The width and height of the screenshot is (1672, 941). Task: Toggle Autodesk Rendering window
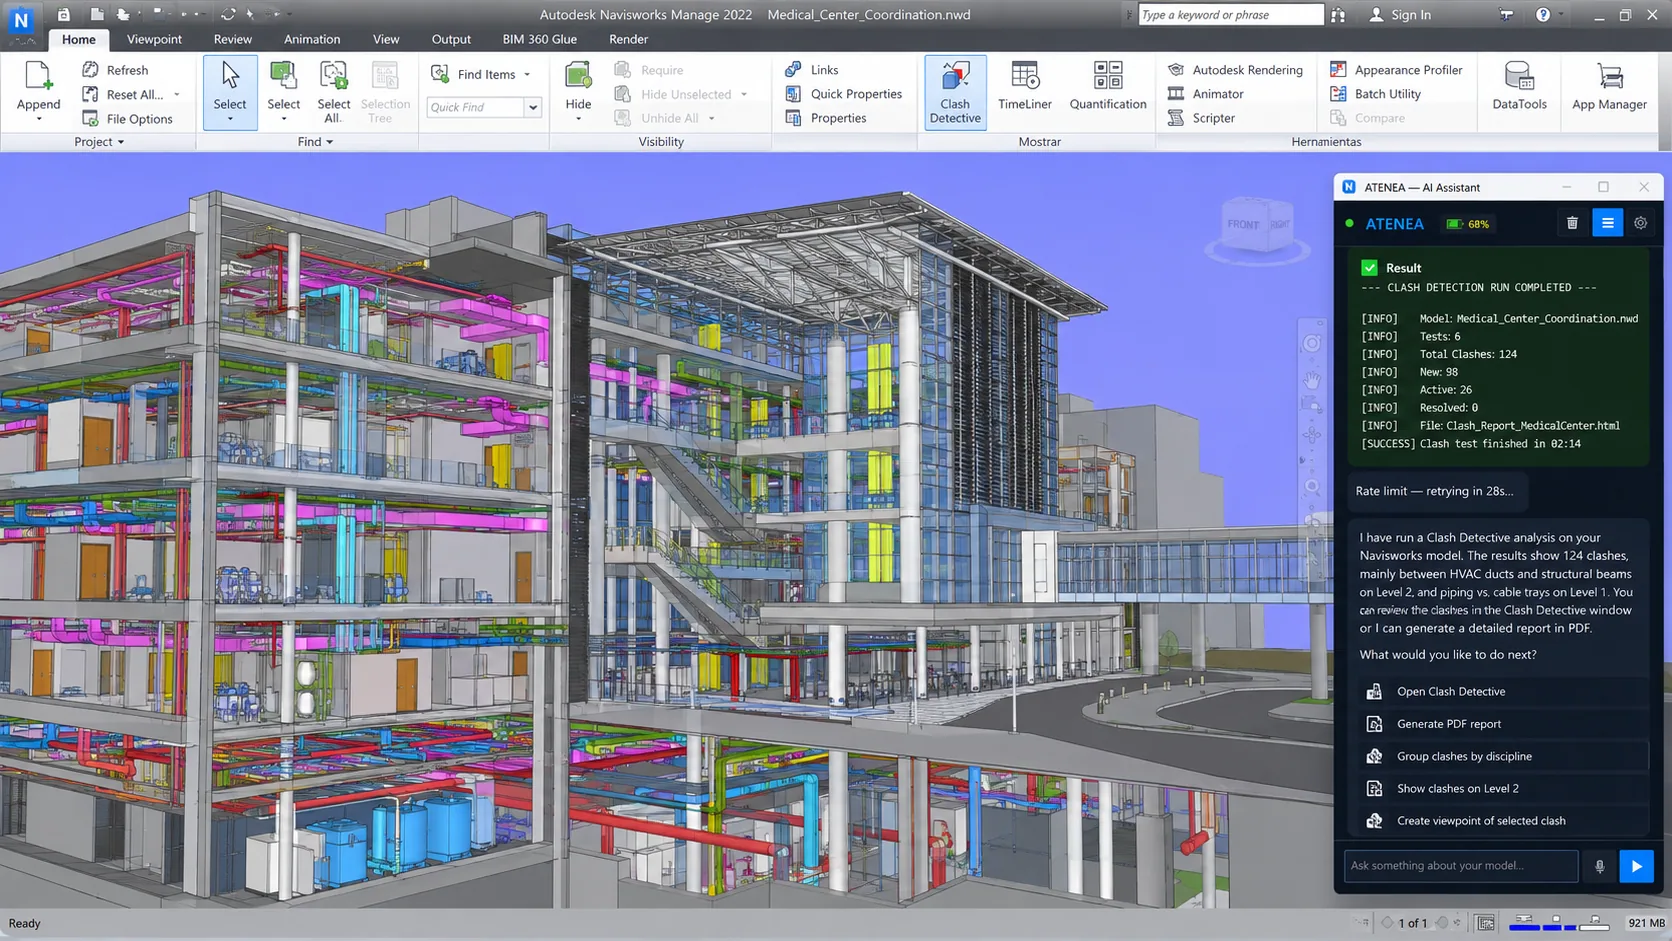1235,70
